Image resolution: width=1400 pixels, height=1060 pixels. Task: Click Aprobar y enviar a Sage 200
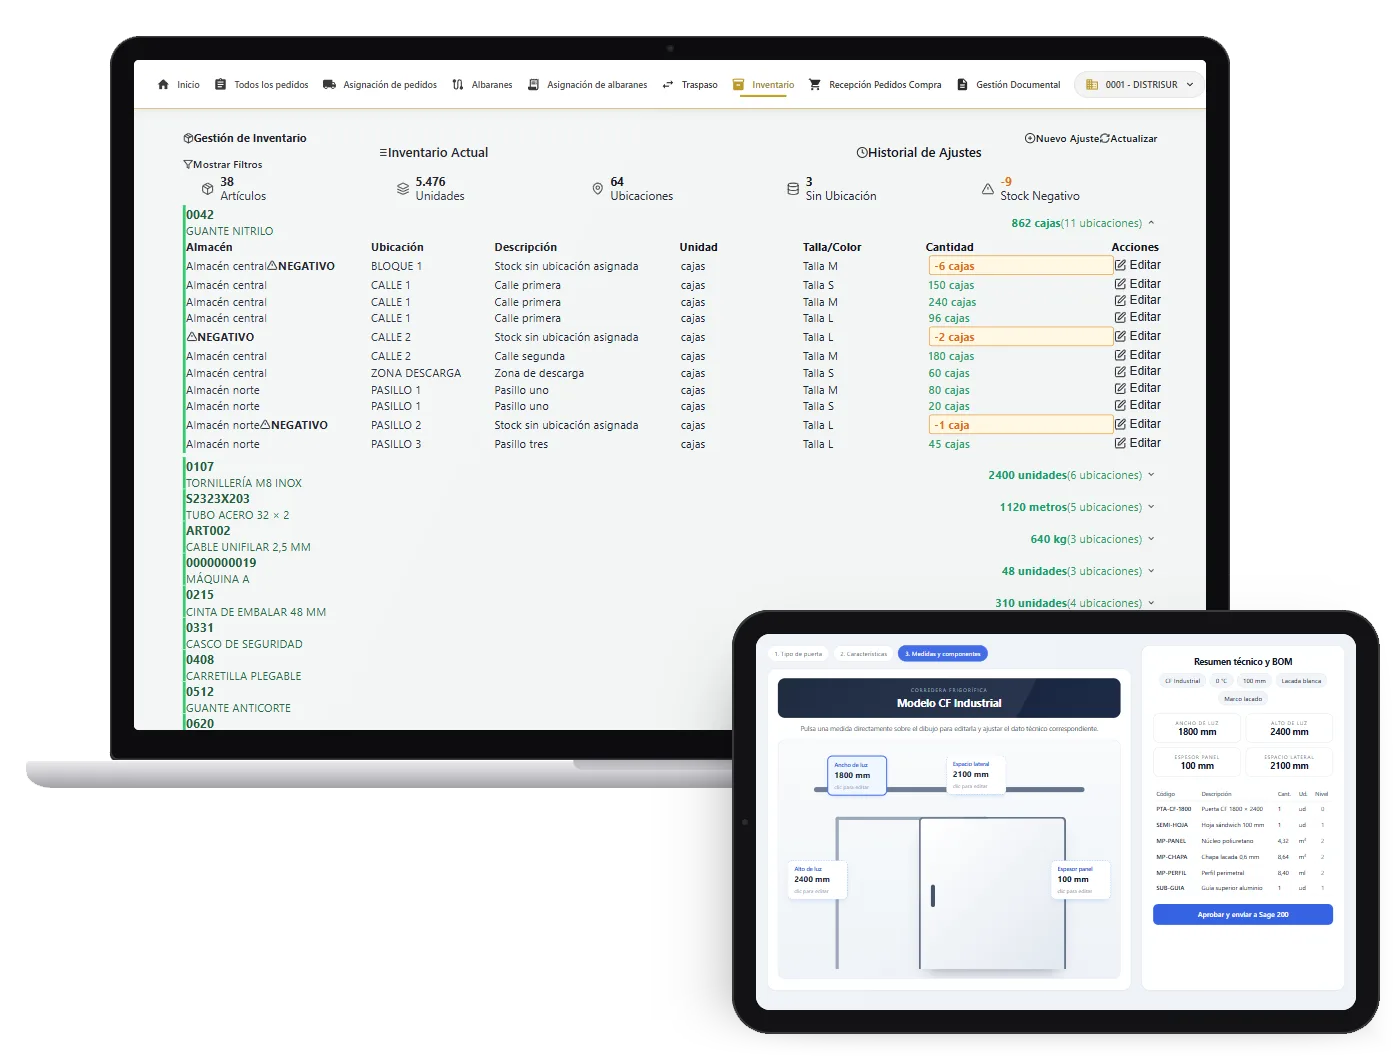(x=1243, y=915)
